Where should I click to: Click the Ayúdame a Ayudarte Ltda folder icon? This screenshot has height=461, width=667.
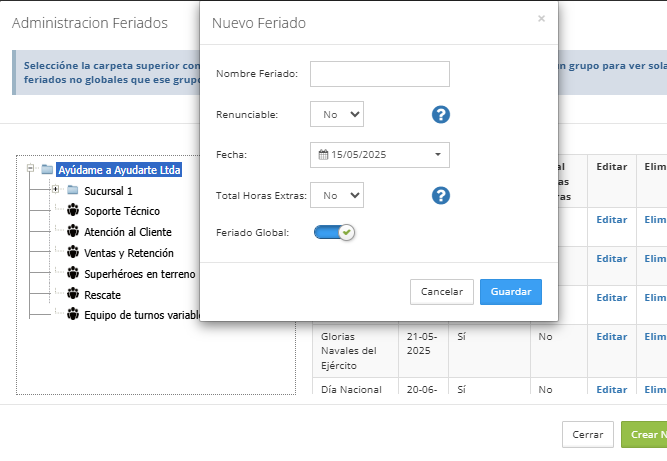(47, 169)
